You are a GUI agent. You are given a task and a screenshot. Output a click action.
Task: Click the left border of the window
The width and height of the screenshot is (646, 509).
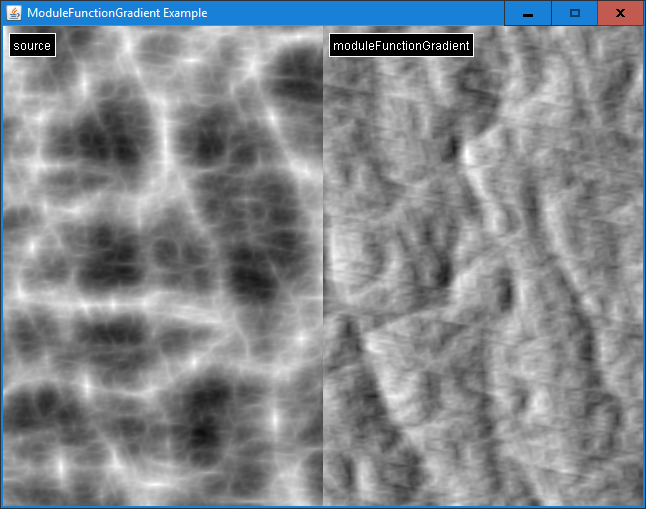[x=1, y=270]
